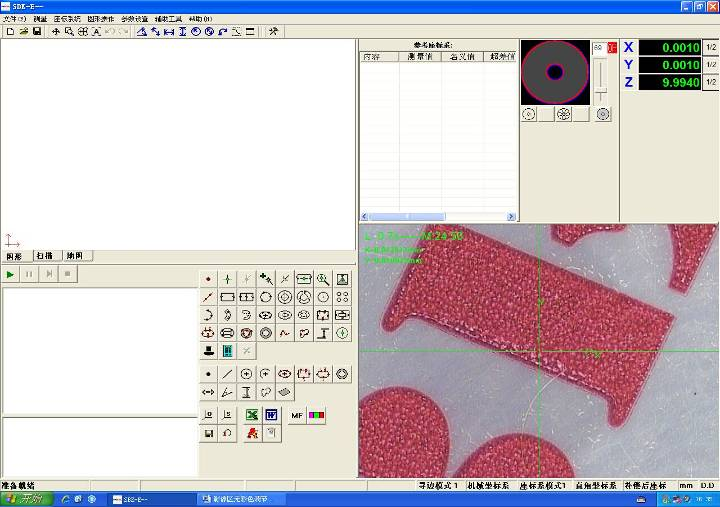Select the zoom window magnifier toolbar tool

[69, 31]
